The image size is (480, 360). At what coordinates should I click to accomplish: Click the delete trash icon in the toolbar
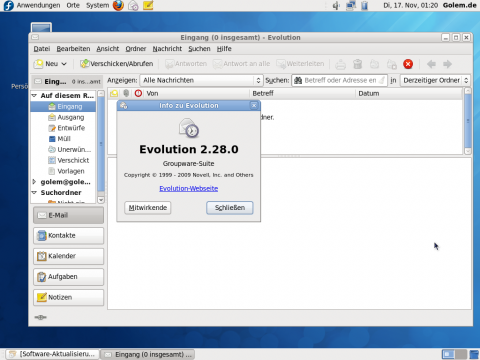pos(358,64)
